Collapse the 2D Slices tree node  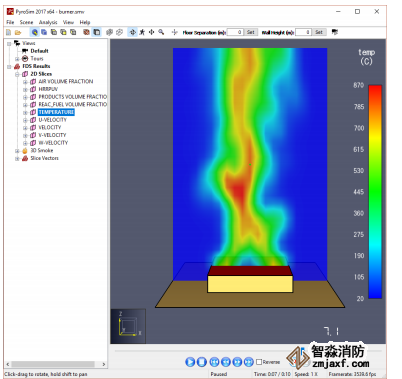coord(17,74)
